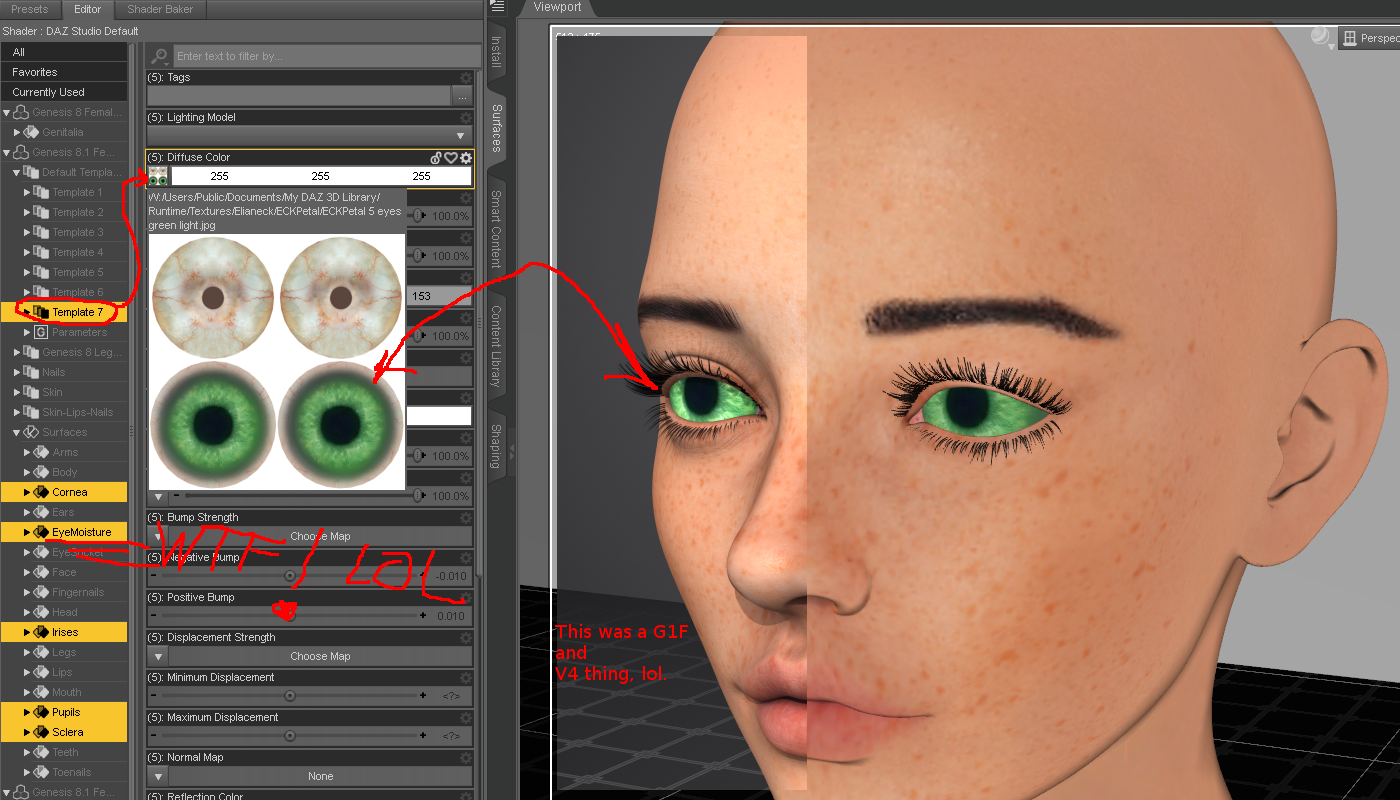Click the Nails selection set icon
Image resolution: width=1400 pixels, height=800 pixels.
pyautogui.click(x=30, y=372)
